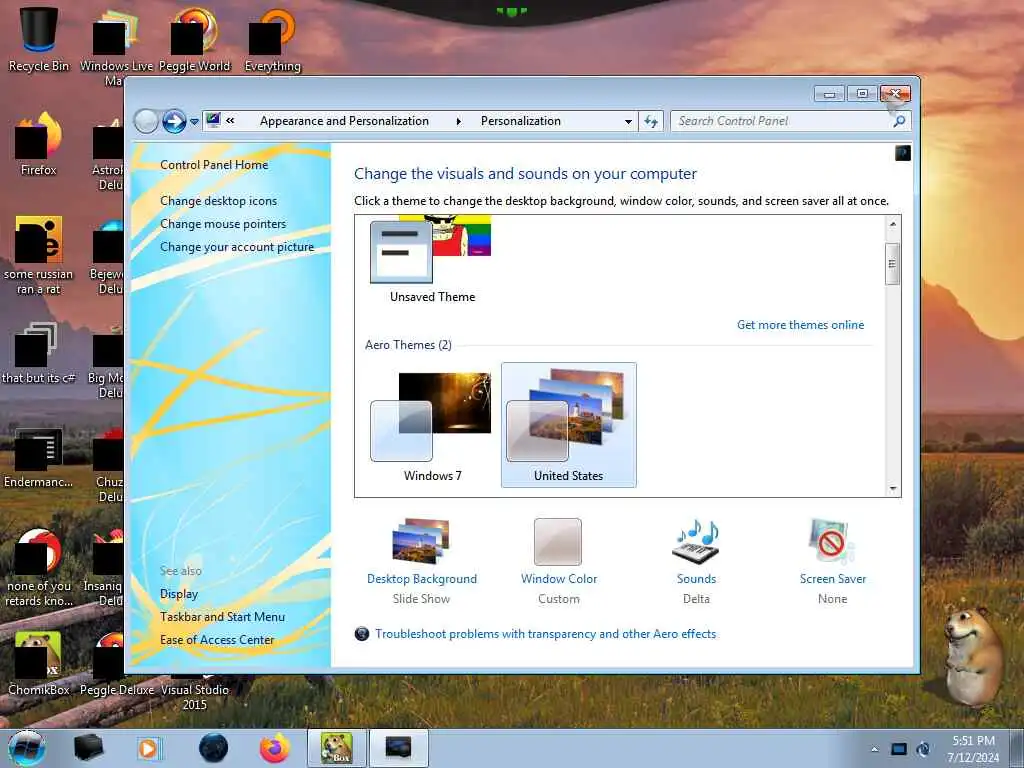The image size is (1024, 768).
Task: Click the Windows Start orb
Action: (26, 748)
